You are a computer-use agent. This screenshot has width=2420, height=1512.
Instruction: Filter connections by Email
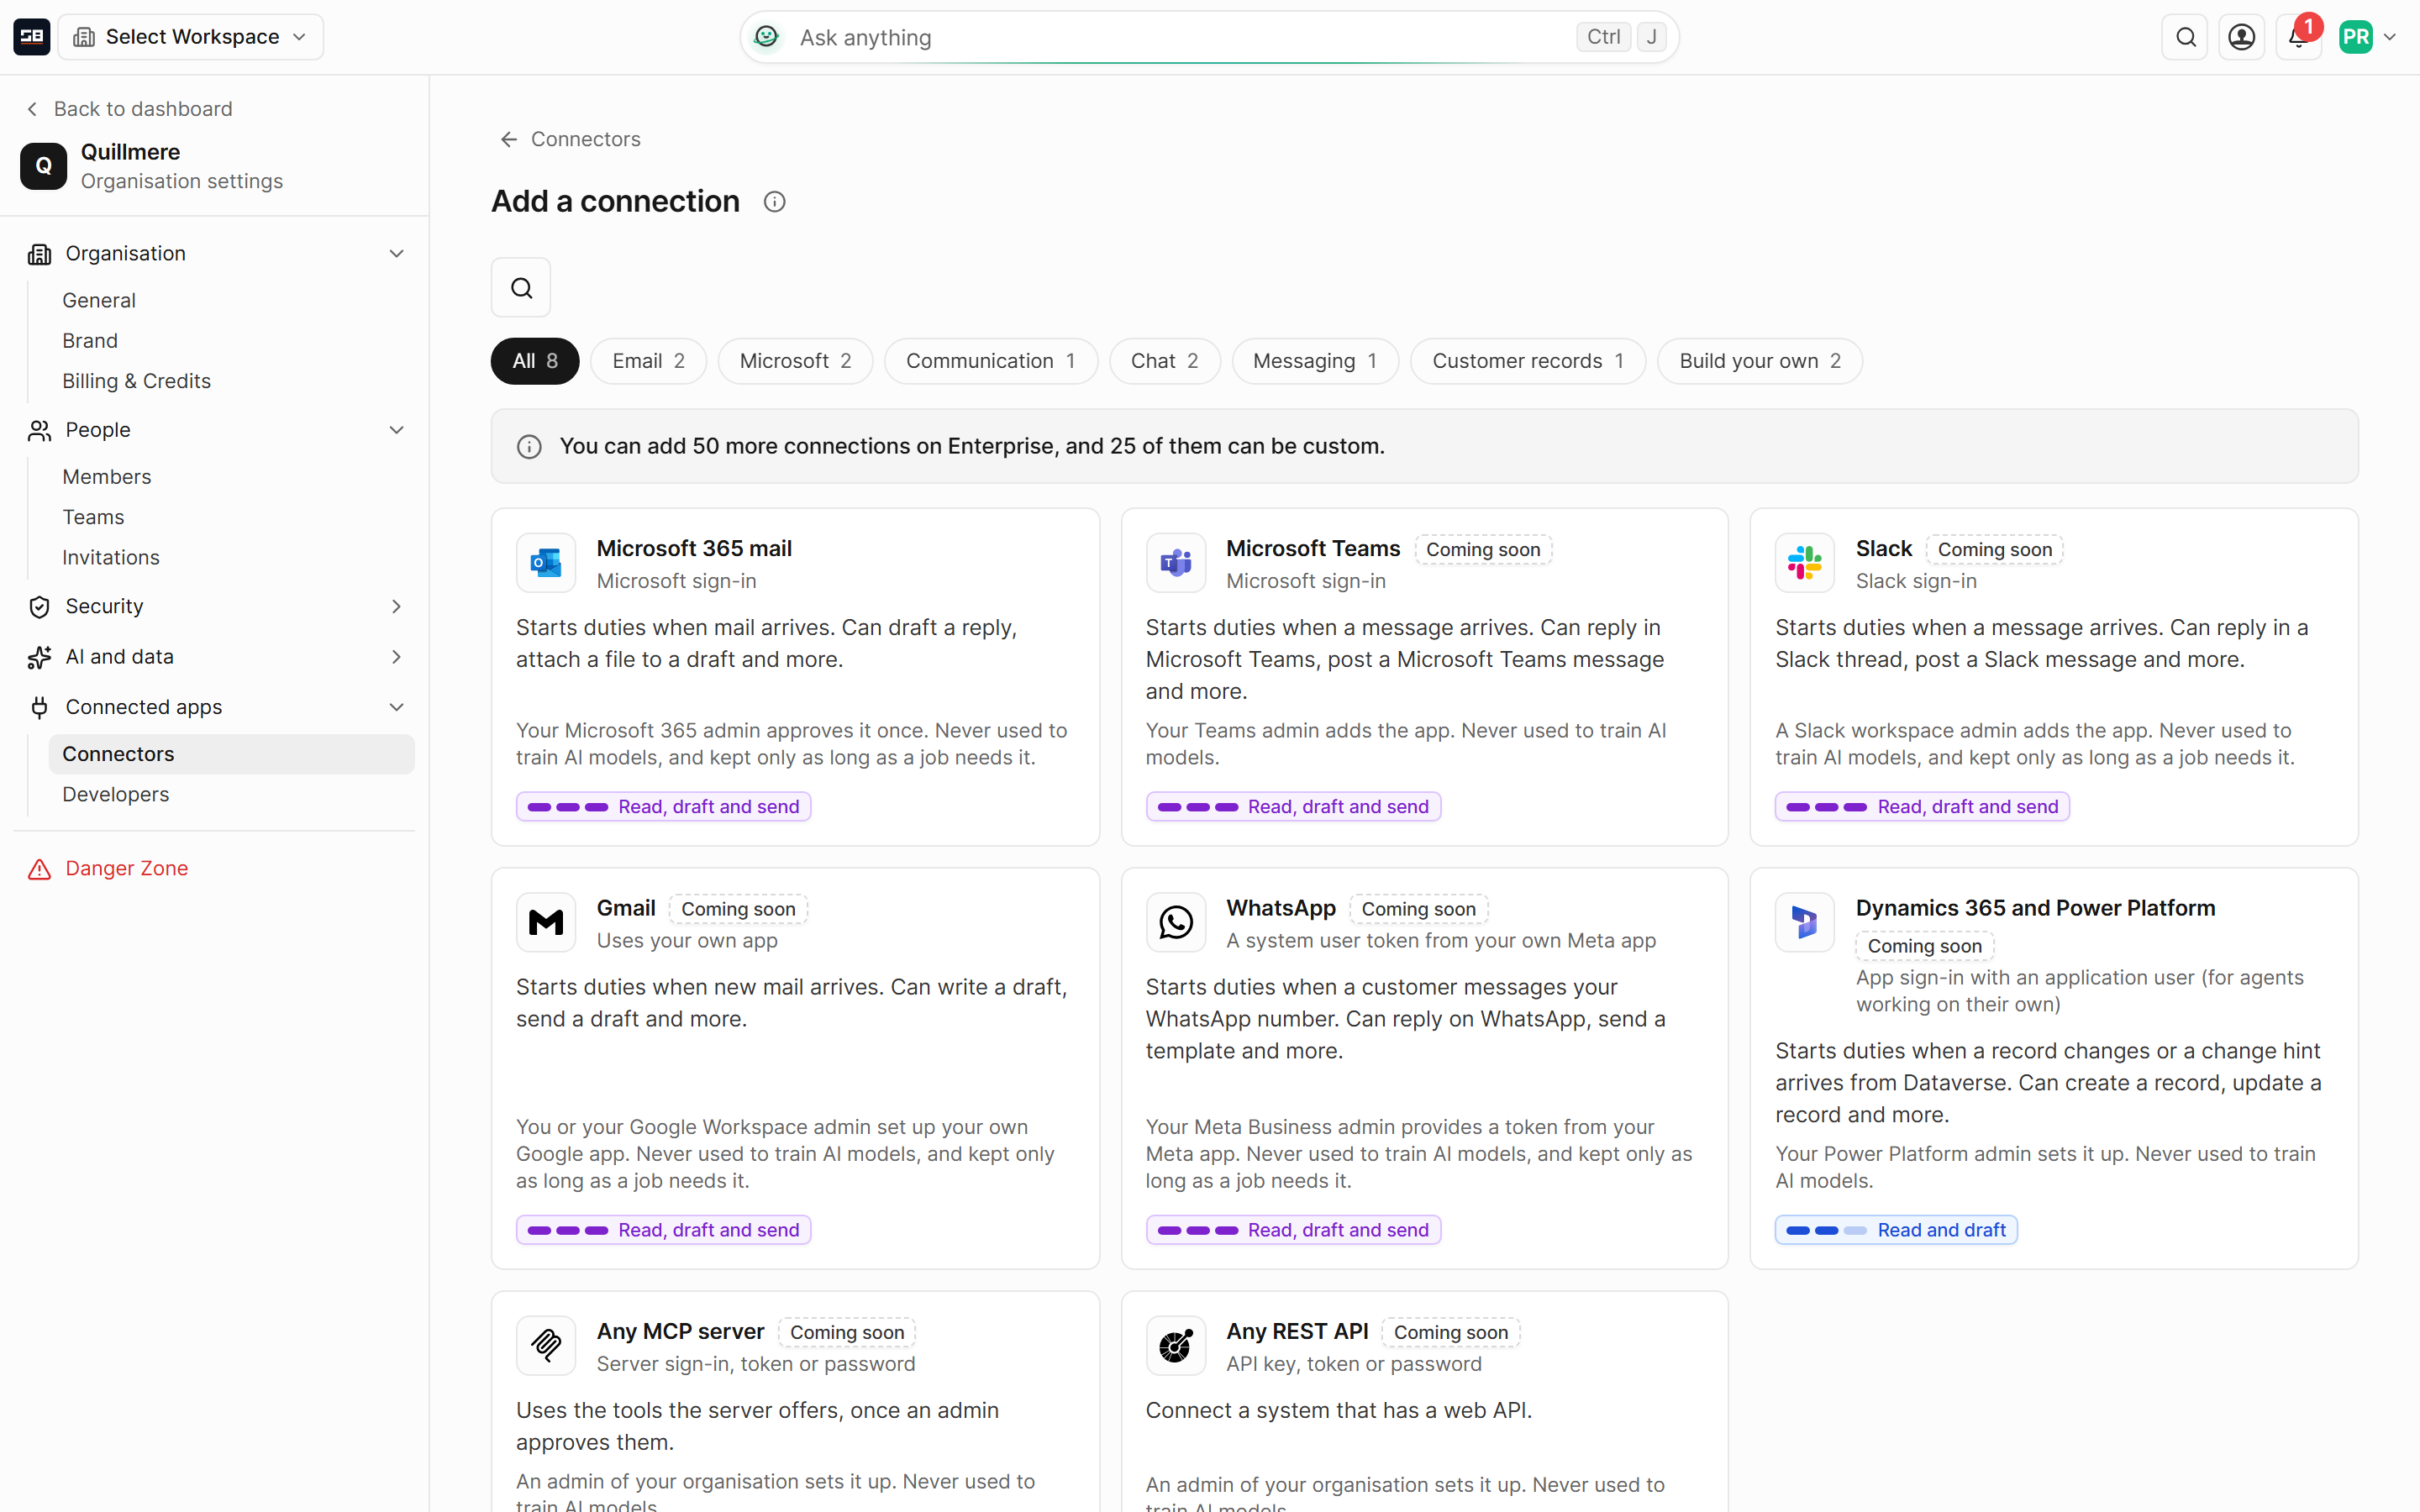click(x=648, y=361)
